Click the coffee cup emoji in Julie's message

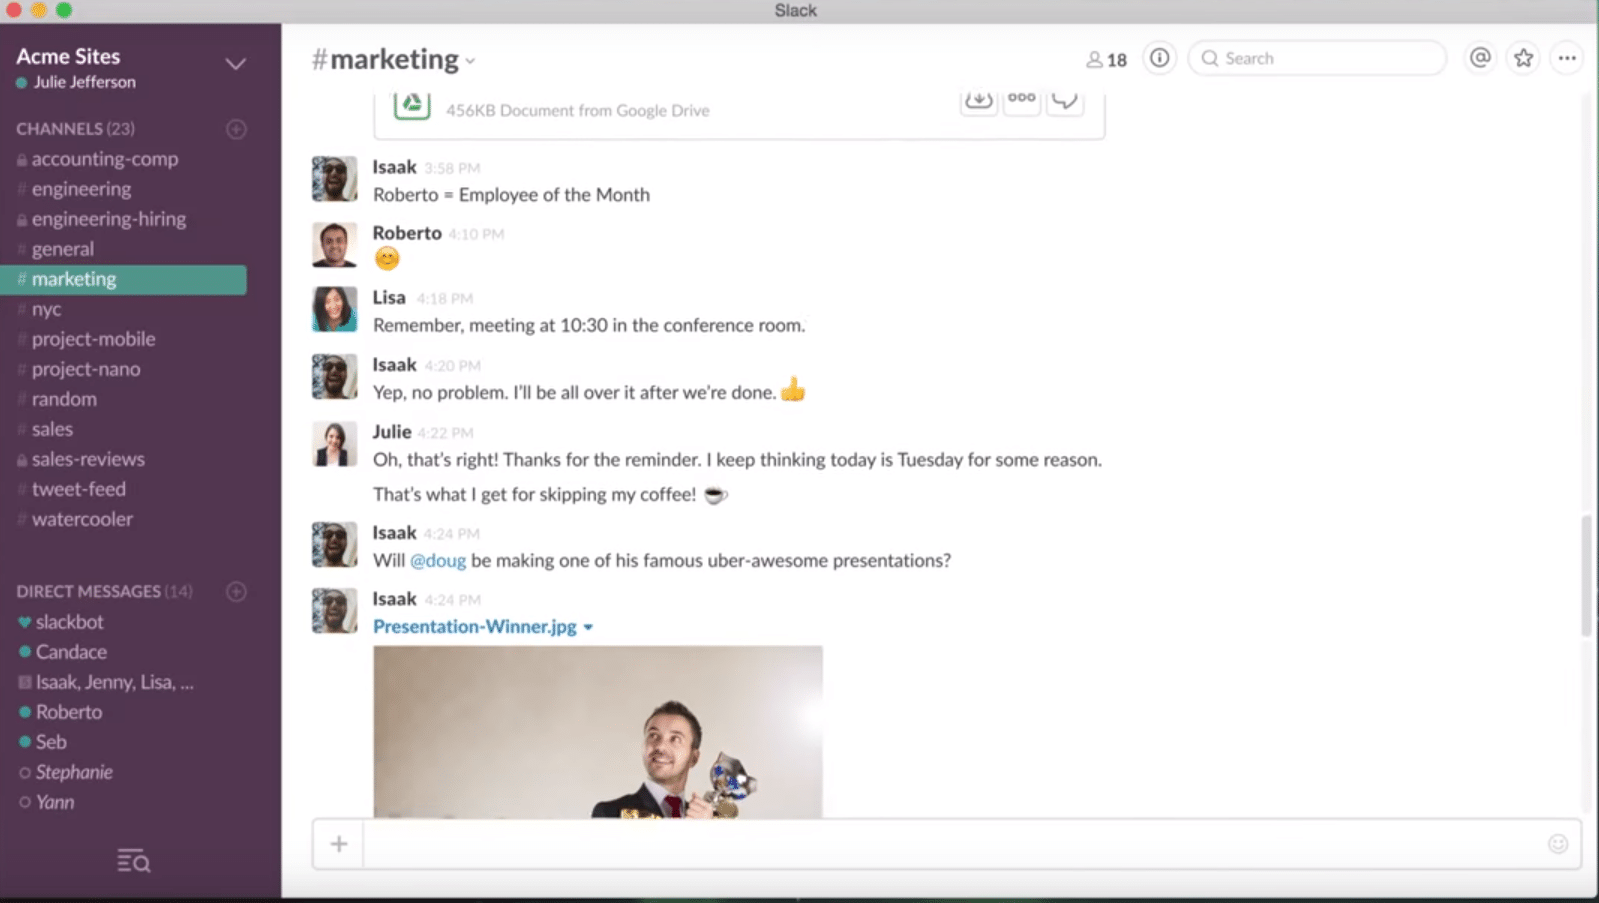point(715,495)
